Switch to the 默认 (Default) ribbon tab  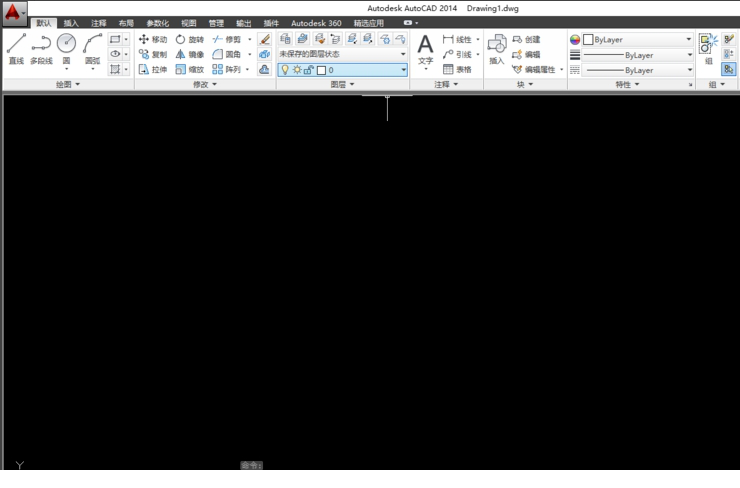click(44, 23)
